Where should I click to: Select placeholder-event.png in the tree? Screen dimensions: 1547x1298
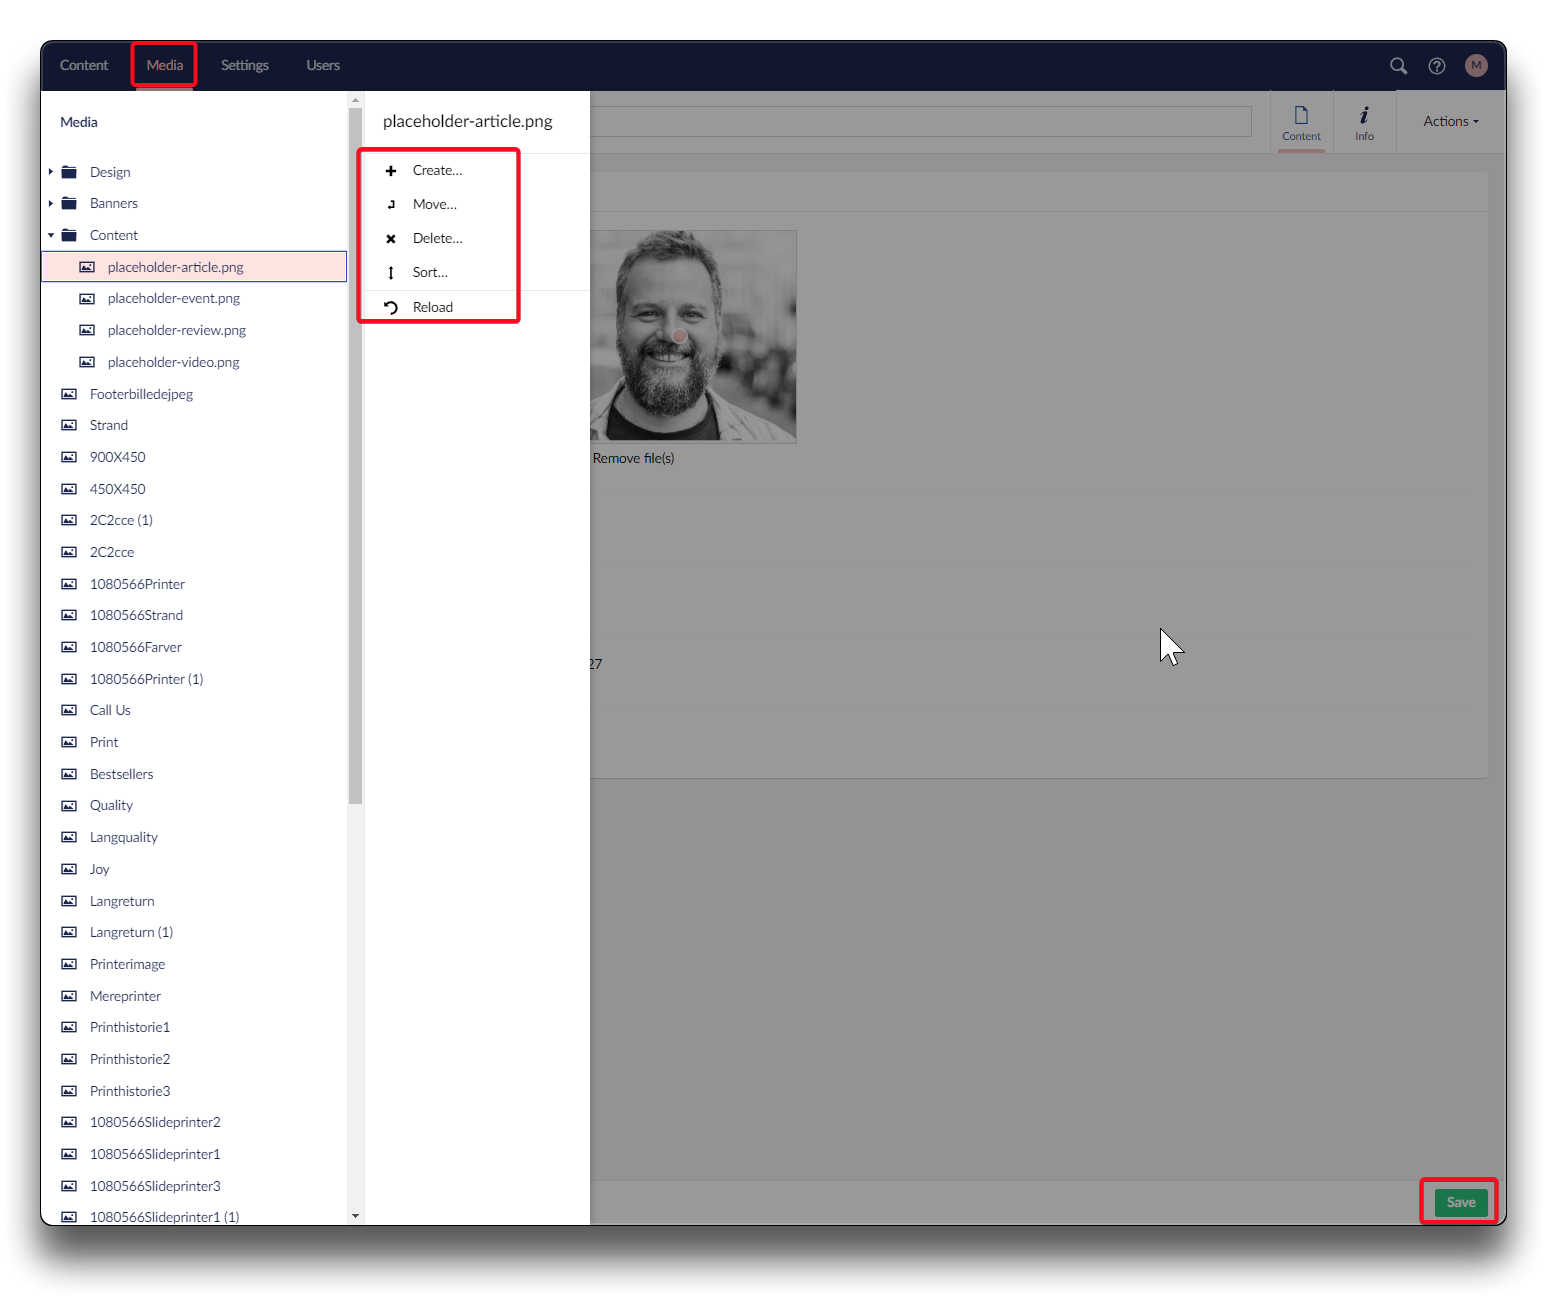click(173, 299)
